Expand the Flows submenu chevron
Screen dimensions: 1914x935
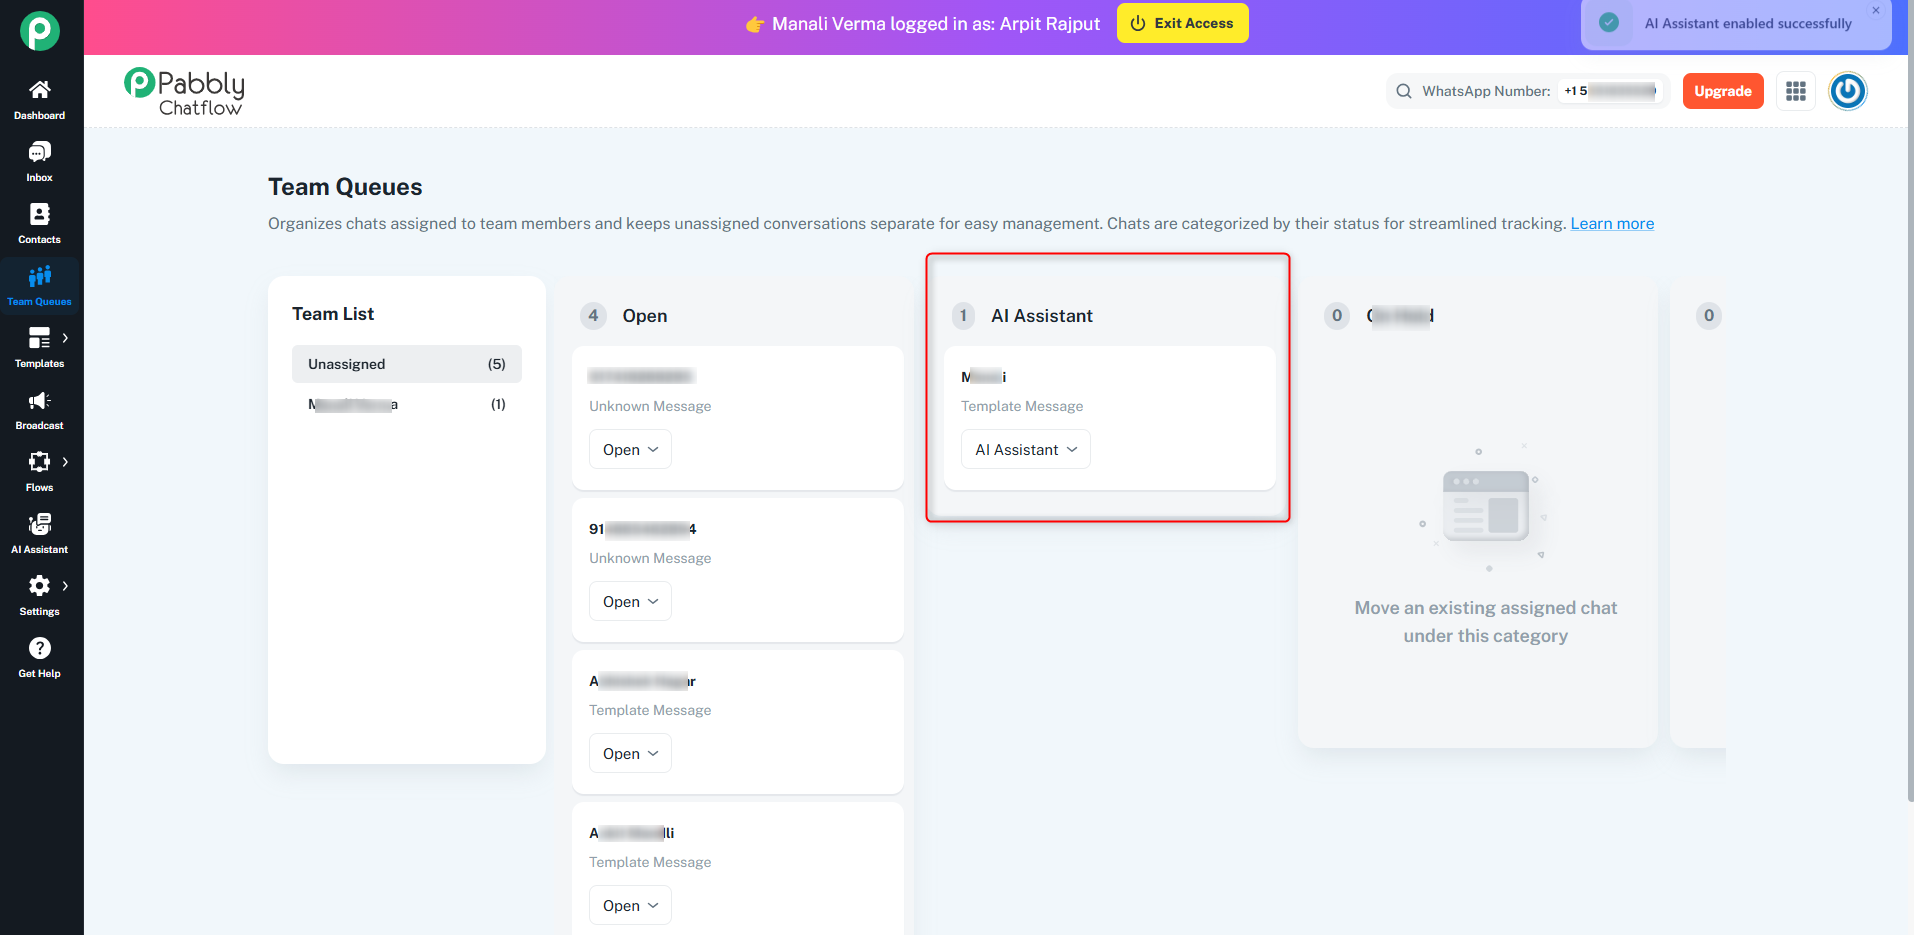pyautogui.click(x=66, y=462)
